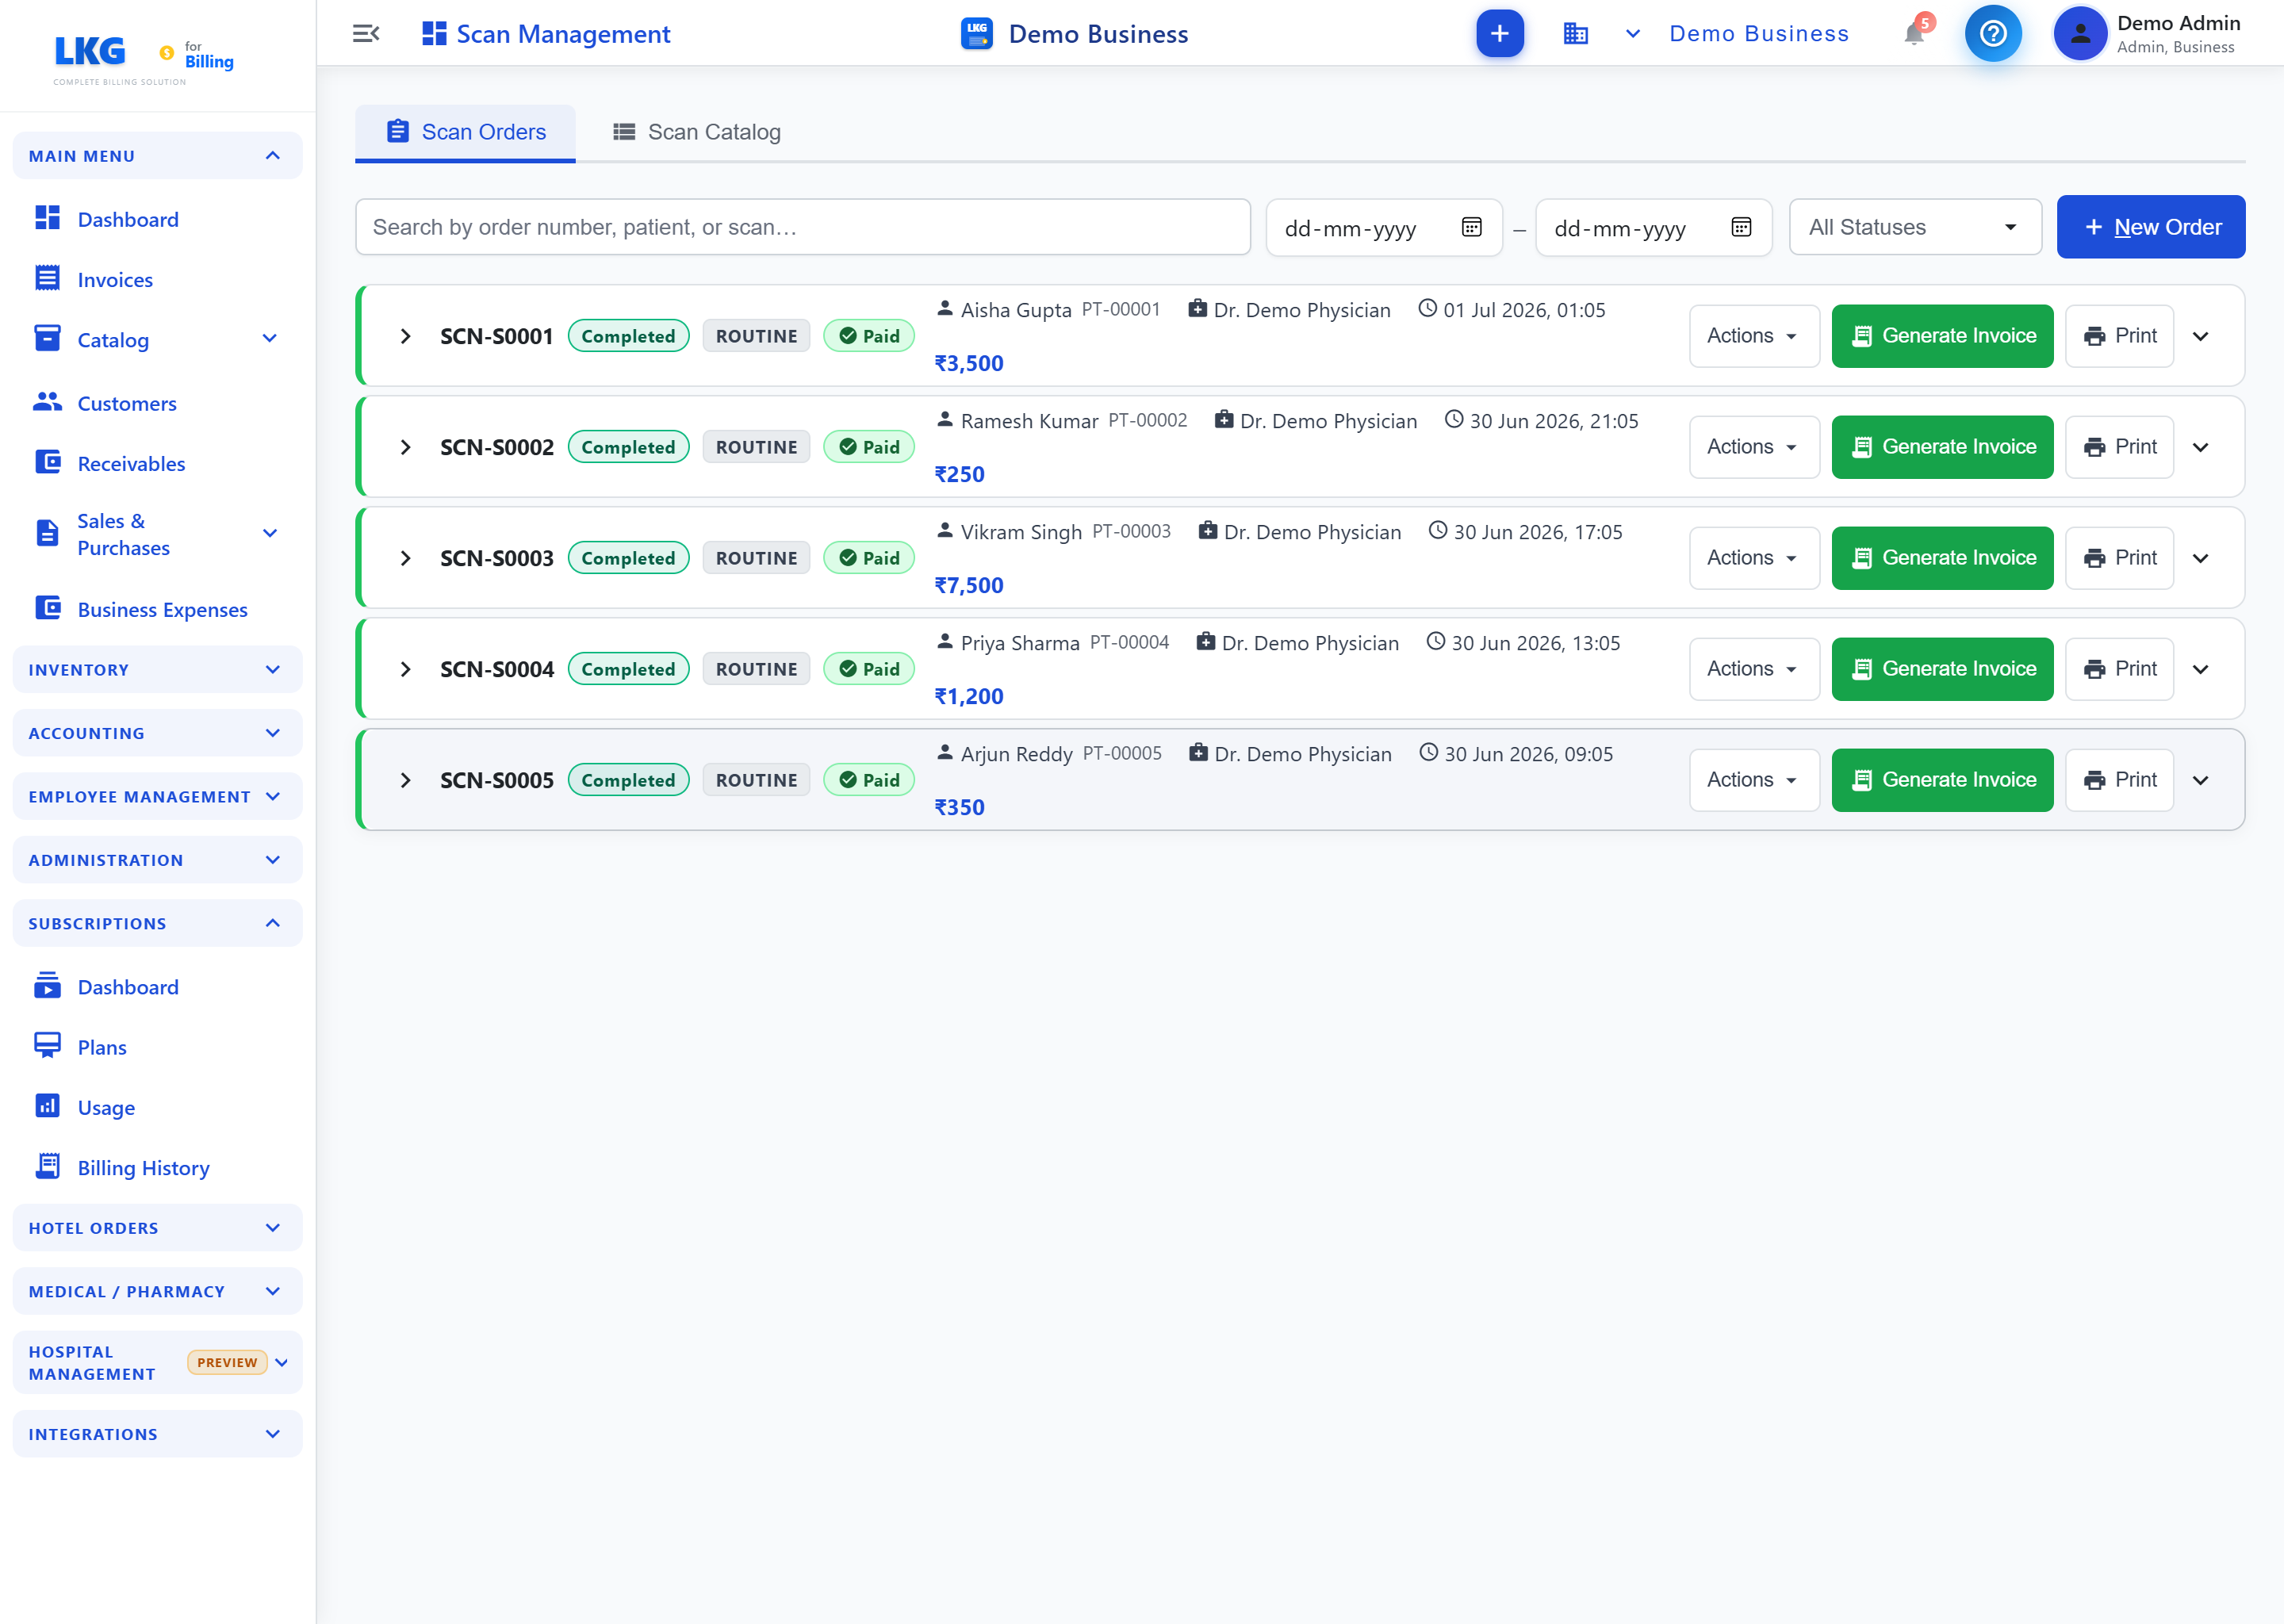The width and height of the screenshot is (2284, 1624).
Task: Click date 30 Jun 2026, 09:05
Action: pyautogui.click(x=1528, y=754)
